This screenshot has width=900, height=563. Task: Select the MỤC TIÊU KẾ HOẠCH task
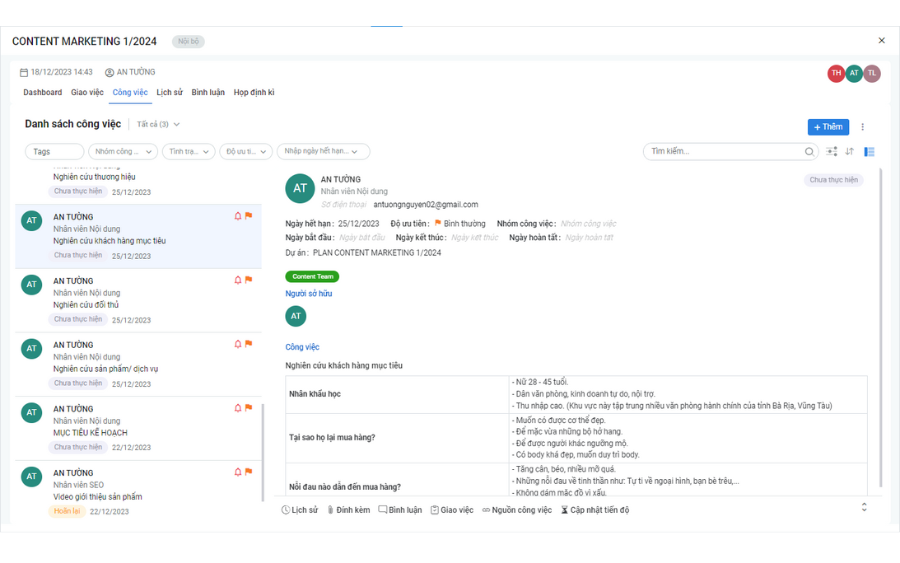pyautogui.click(x=138, y=428)
